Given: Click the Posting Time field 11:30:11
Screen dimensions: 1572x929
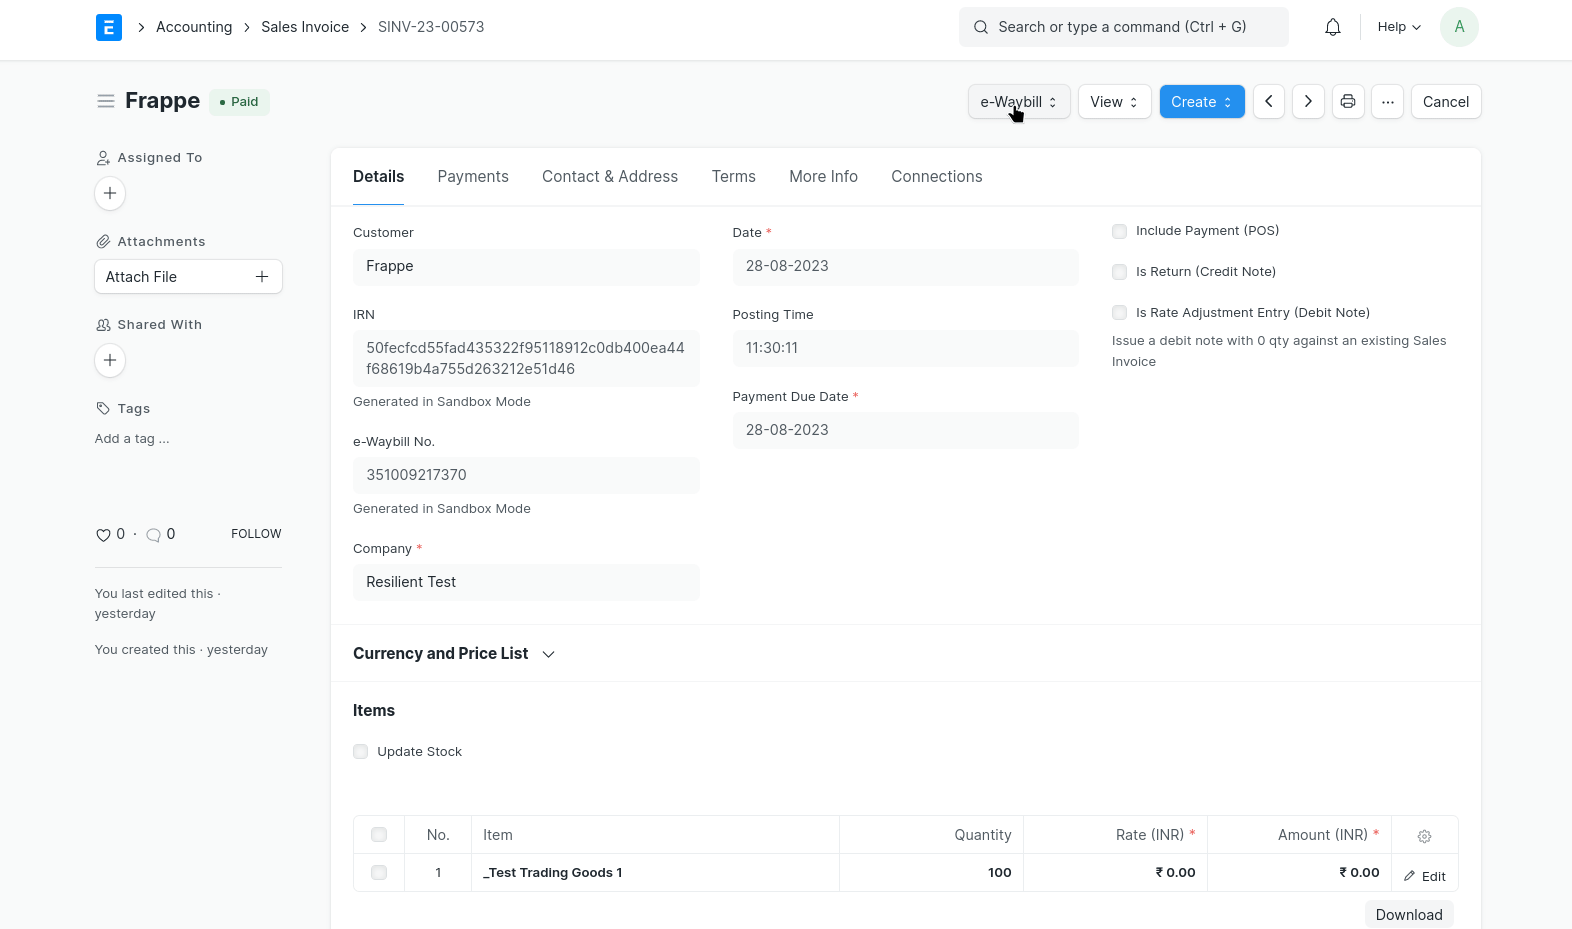Looking at the screenshot, I should point(905,349).
